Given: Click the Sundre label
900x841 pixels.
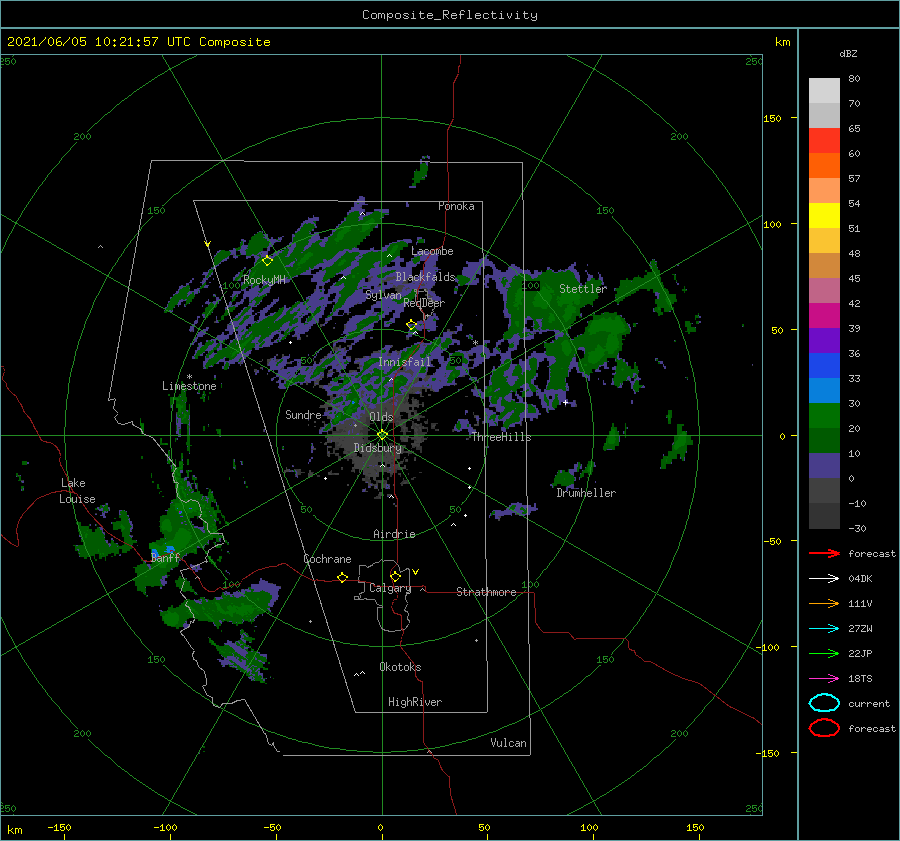Looking at the screenshot, I should [x=303, y=414].
